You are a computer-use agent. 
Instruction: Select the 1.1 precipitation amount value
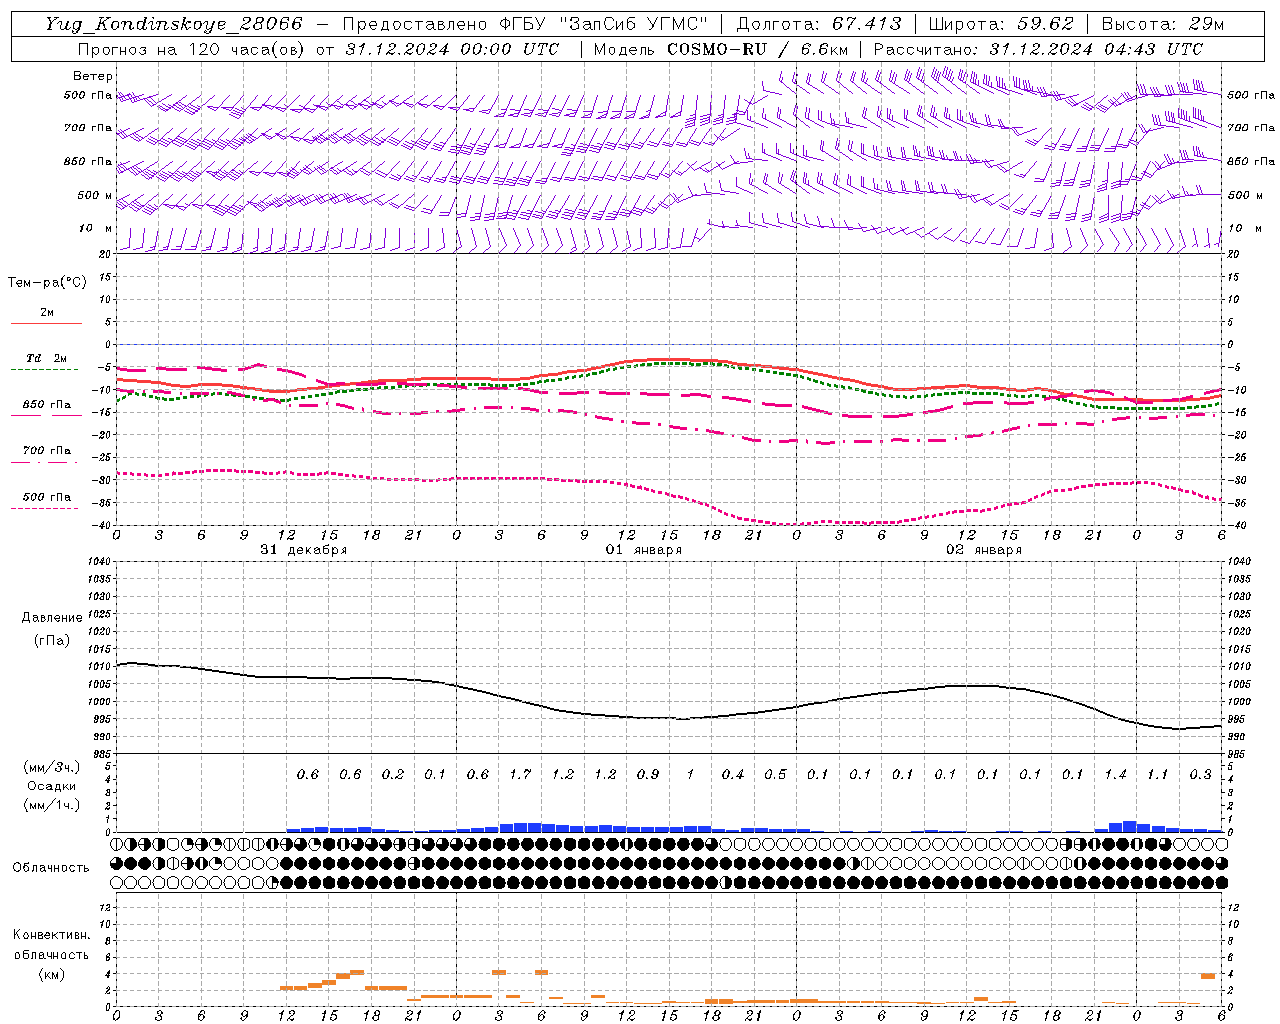1157,775
